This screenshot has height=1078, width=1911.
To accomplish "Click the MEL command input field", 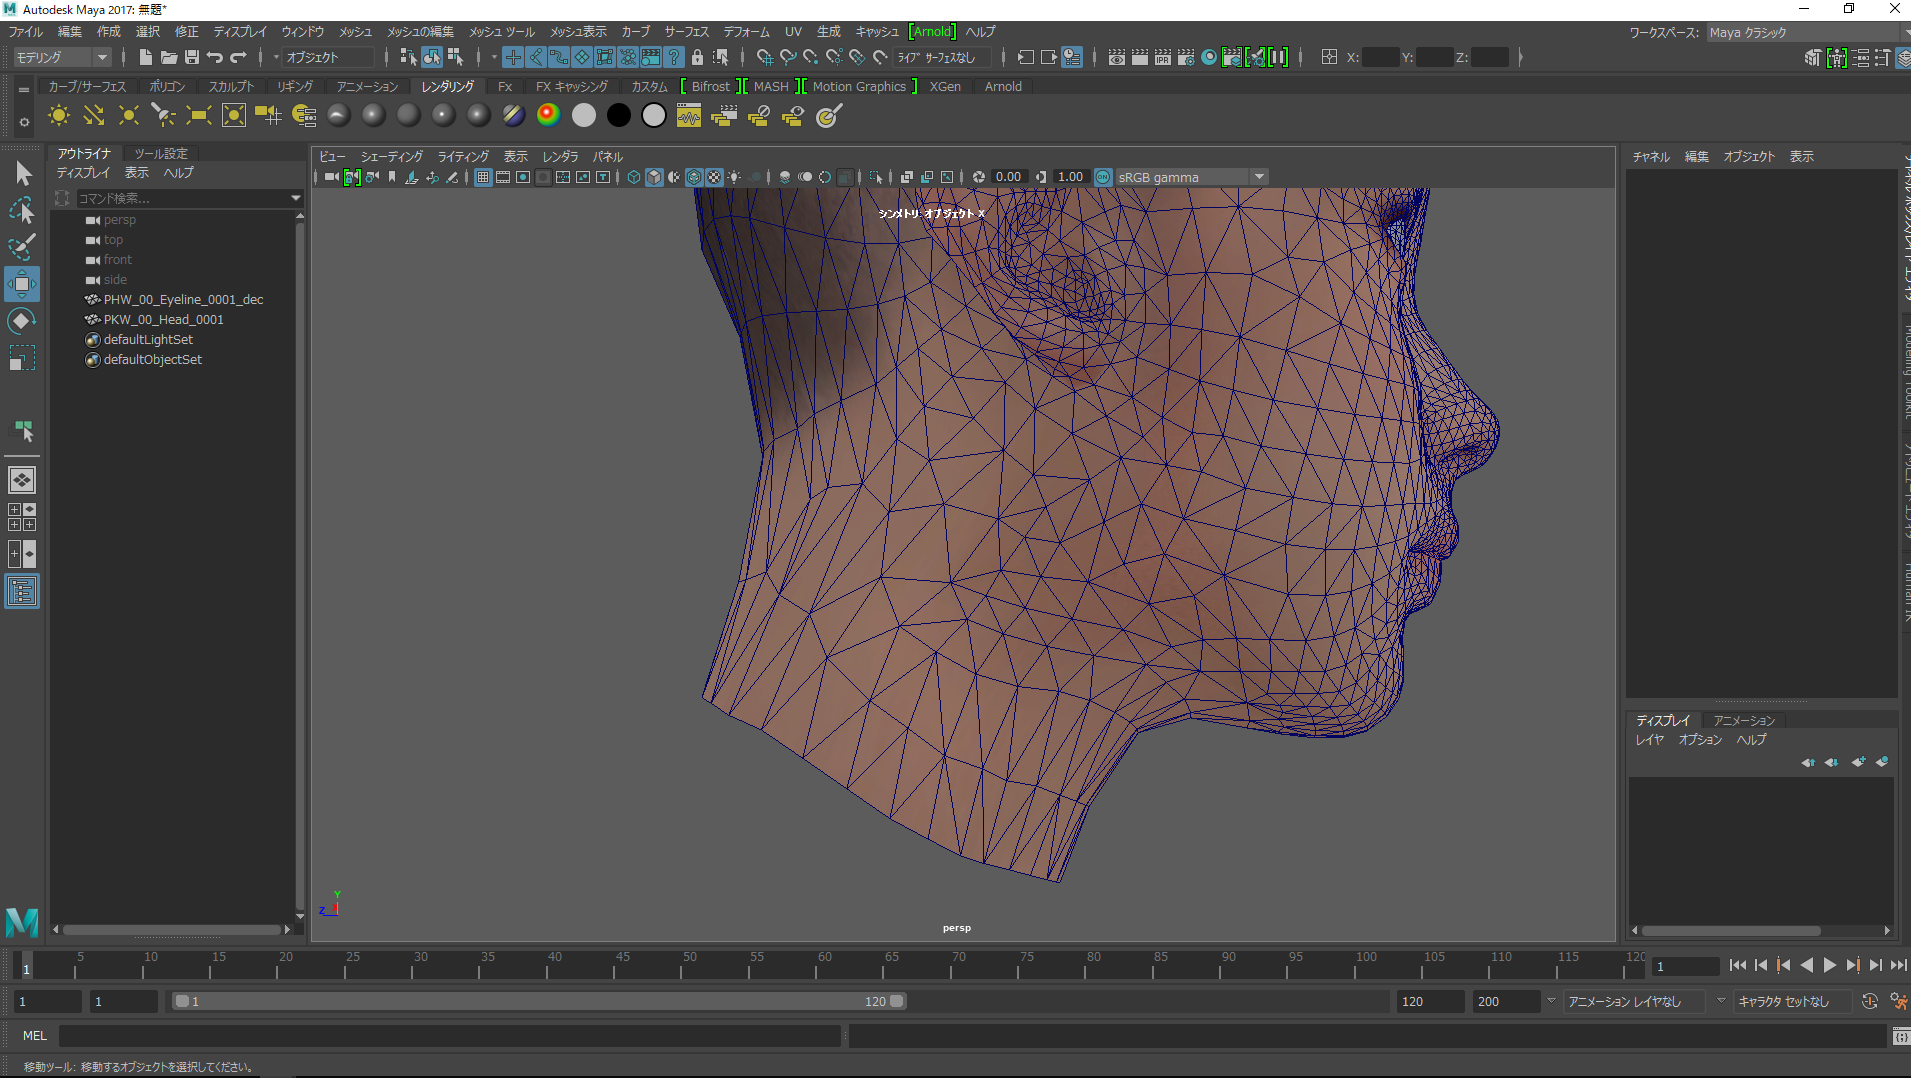I will coord(450,1036).
